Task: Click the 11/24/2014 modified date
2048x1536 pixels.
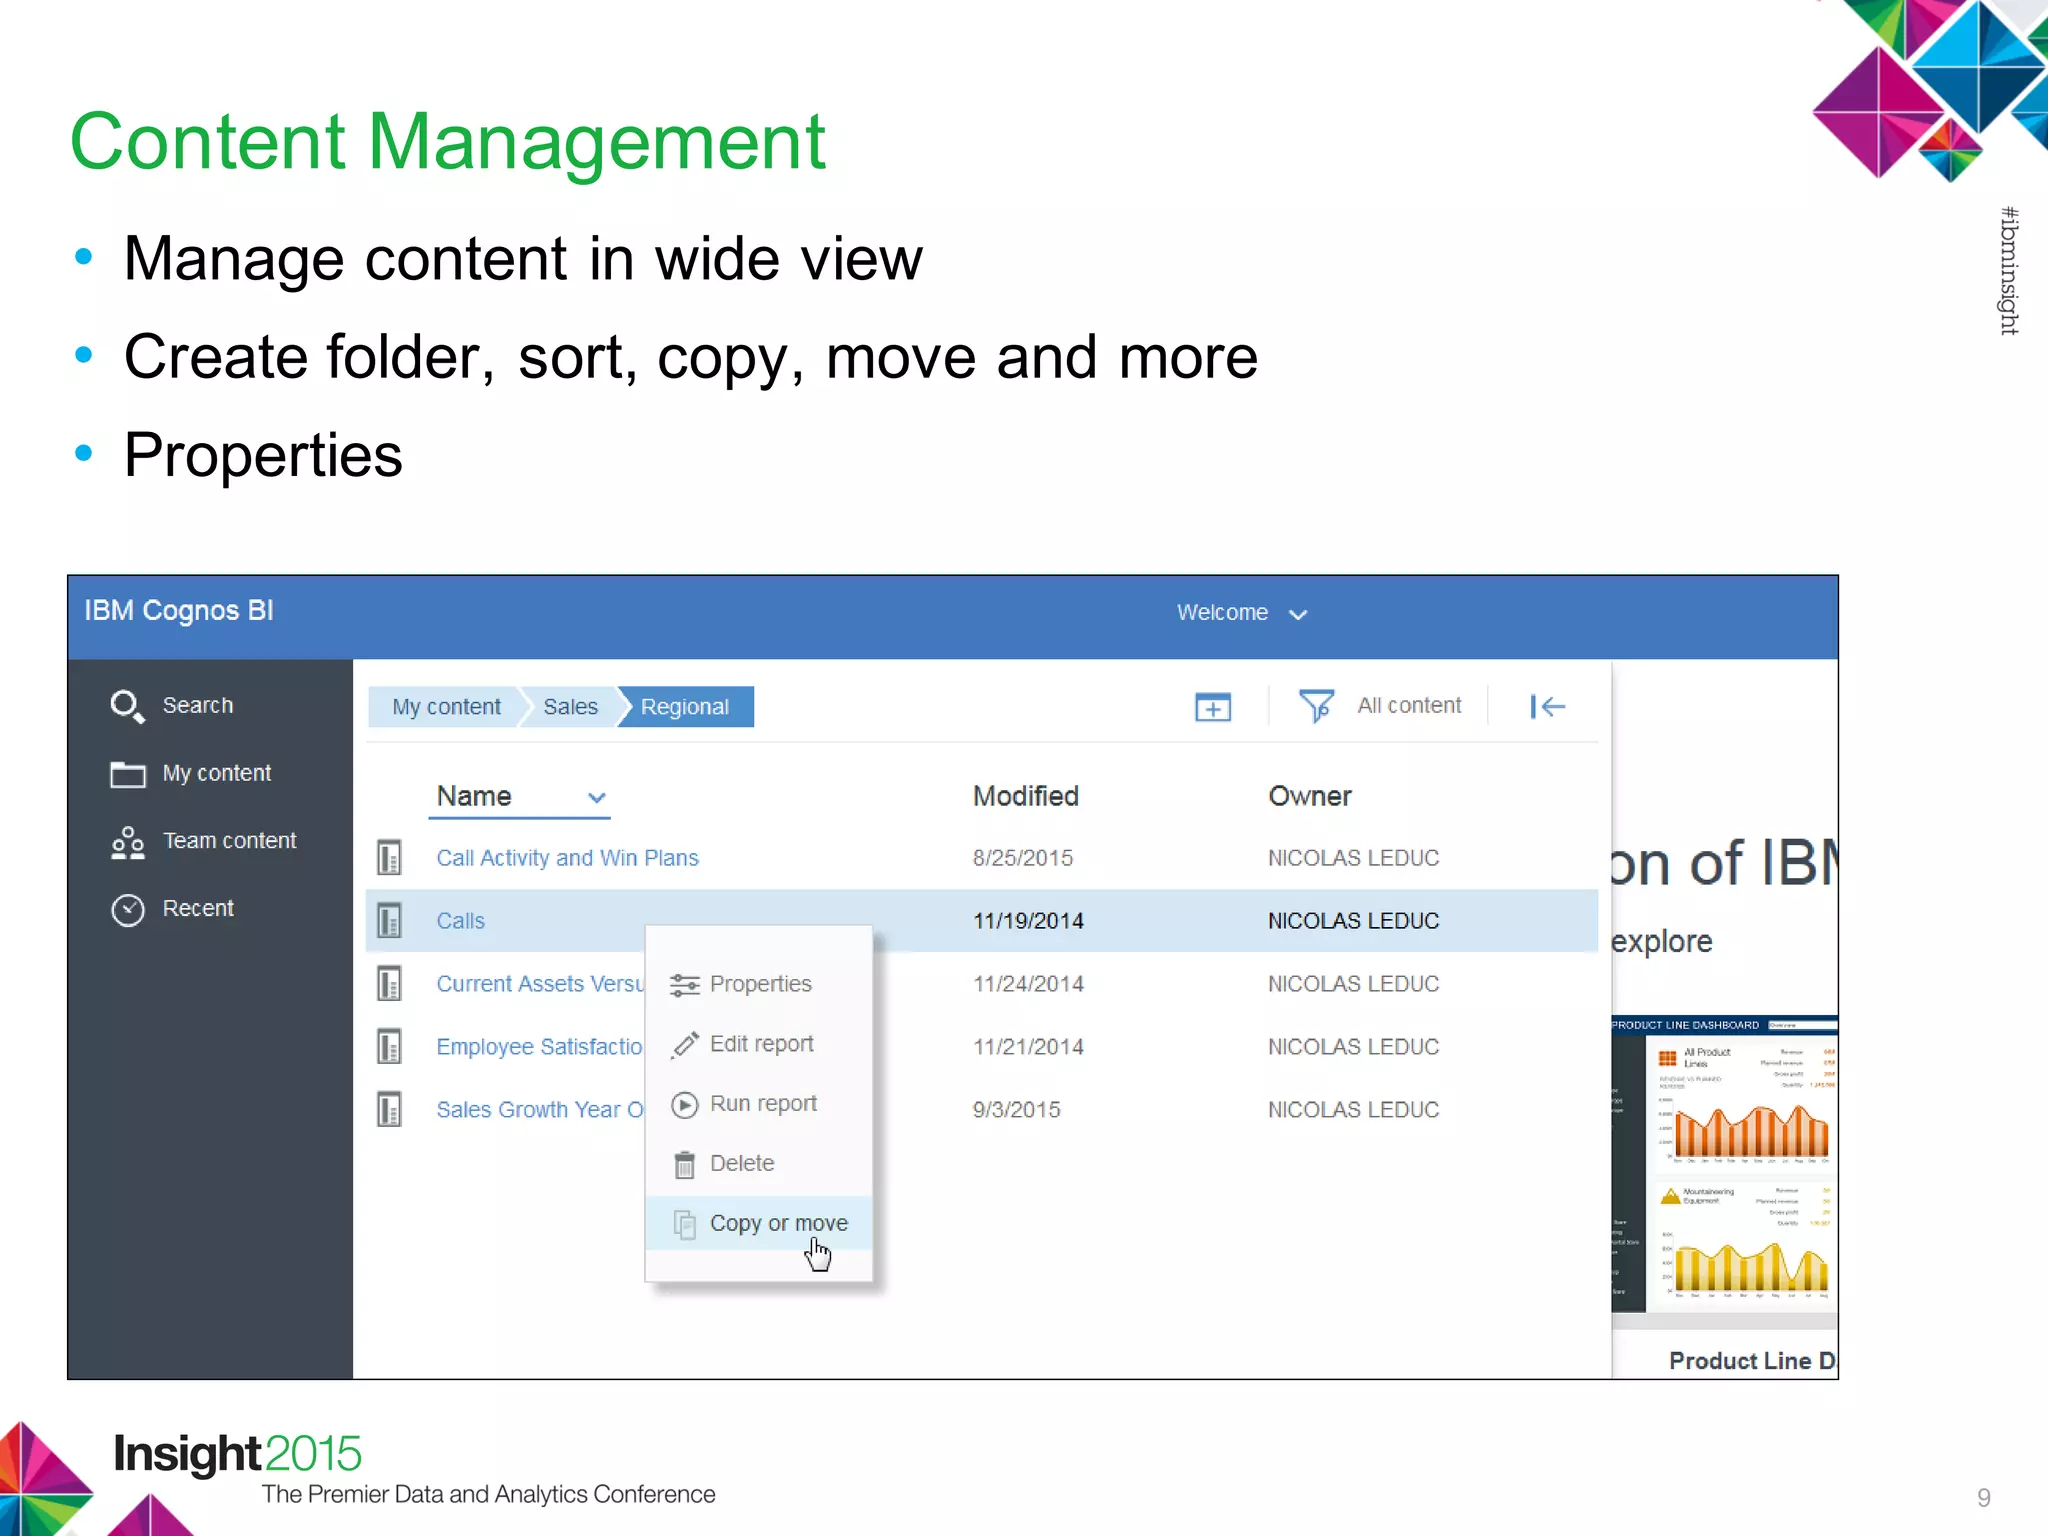Action: pos(1028,984)
